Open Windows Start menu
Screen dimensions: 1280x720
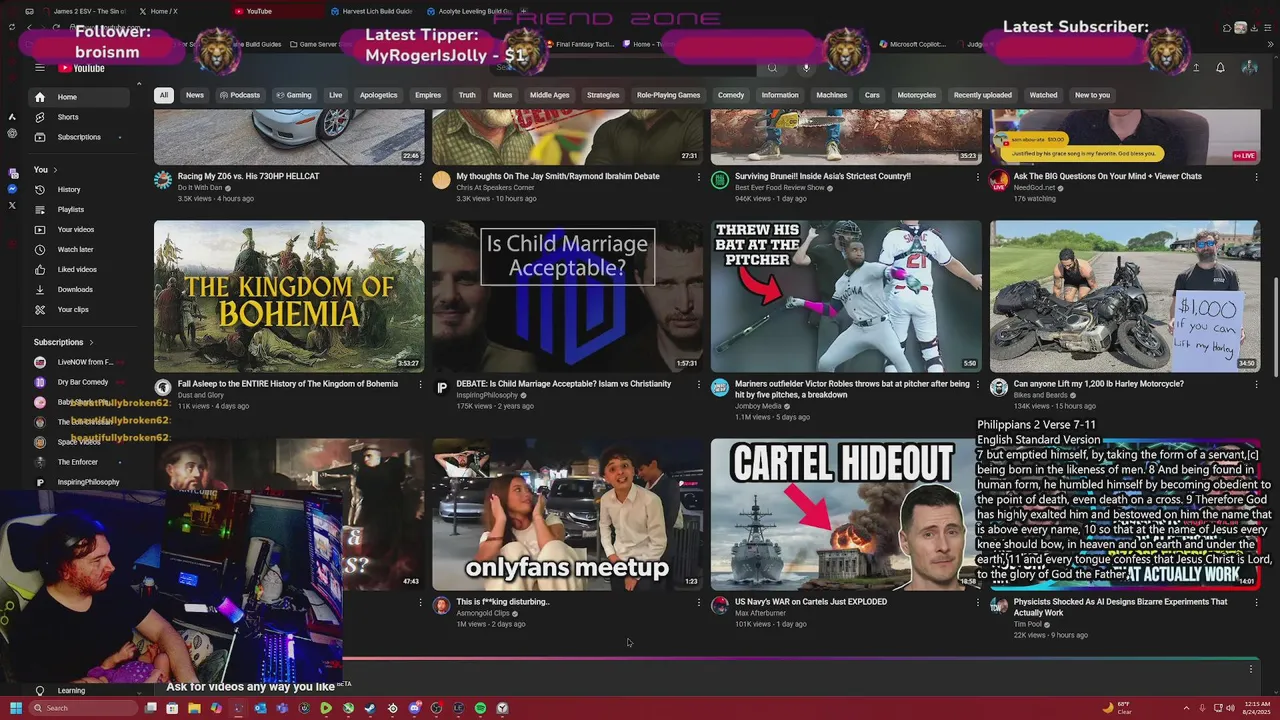pos(16,708)
